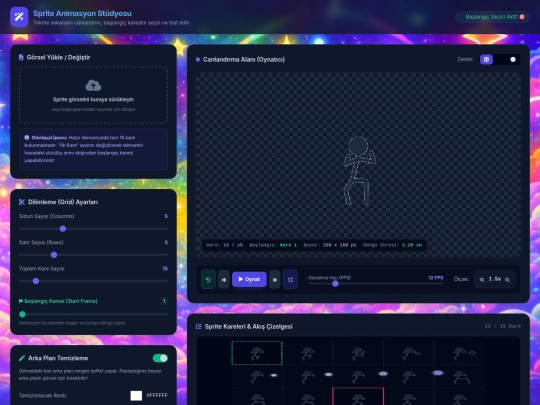Image resolution: width=540 pixels, height=405 pixels.
Task: Click the 1.5x scale value
Action: click(495, 279)
